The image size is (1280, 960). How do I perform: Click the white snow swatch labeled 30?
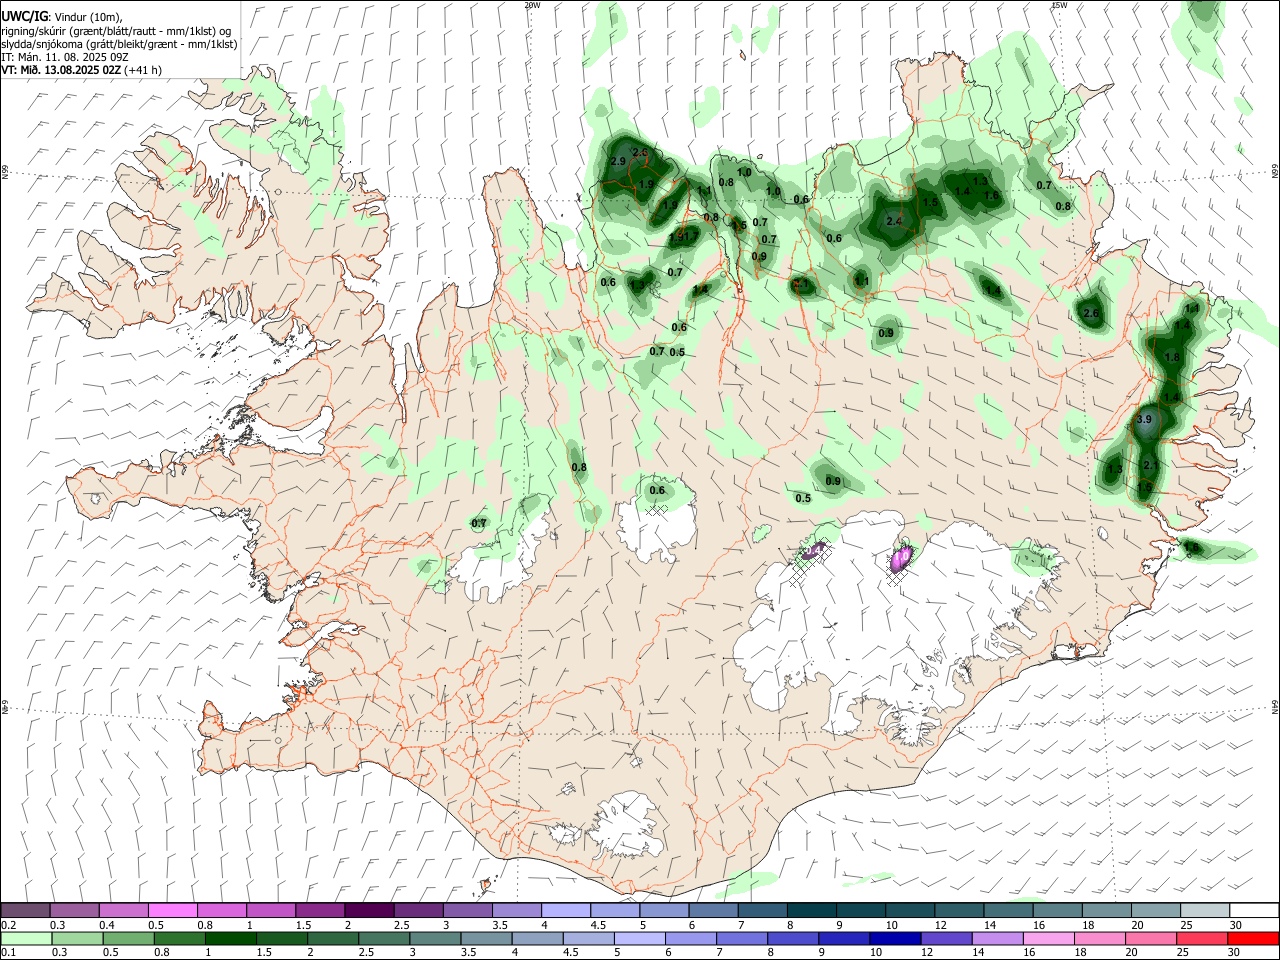tap(1252, 911)
